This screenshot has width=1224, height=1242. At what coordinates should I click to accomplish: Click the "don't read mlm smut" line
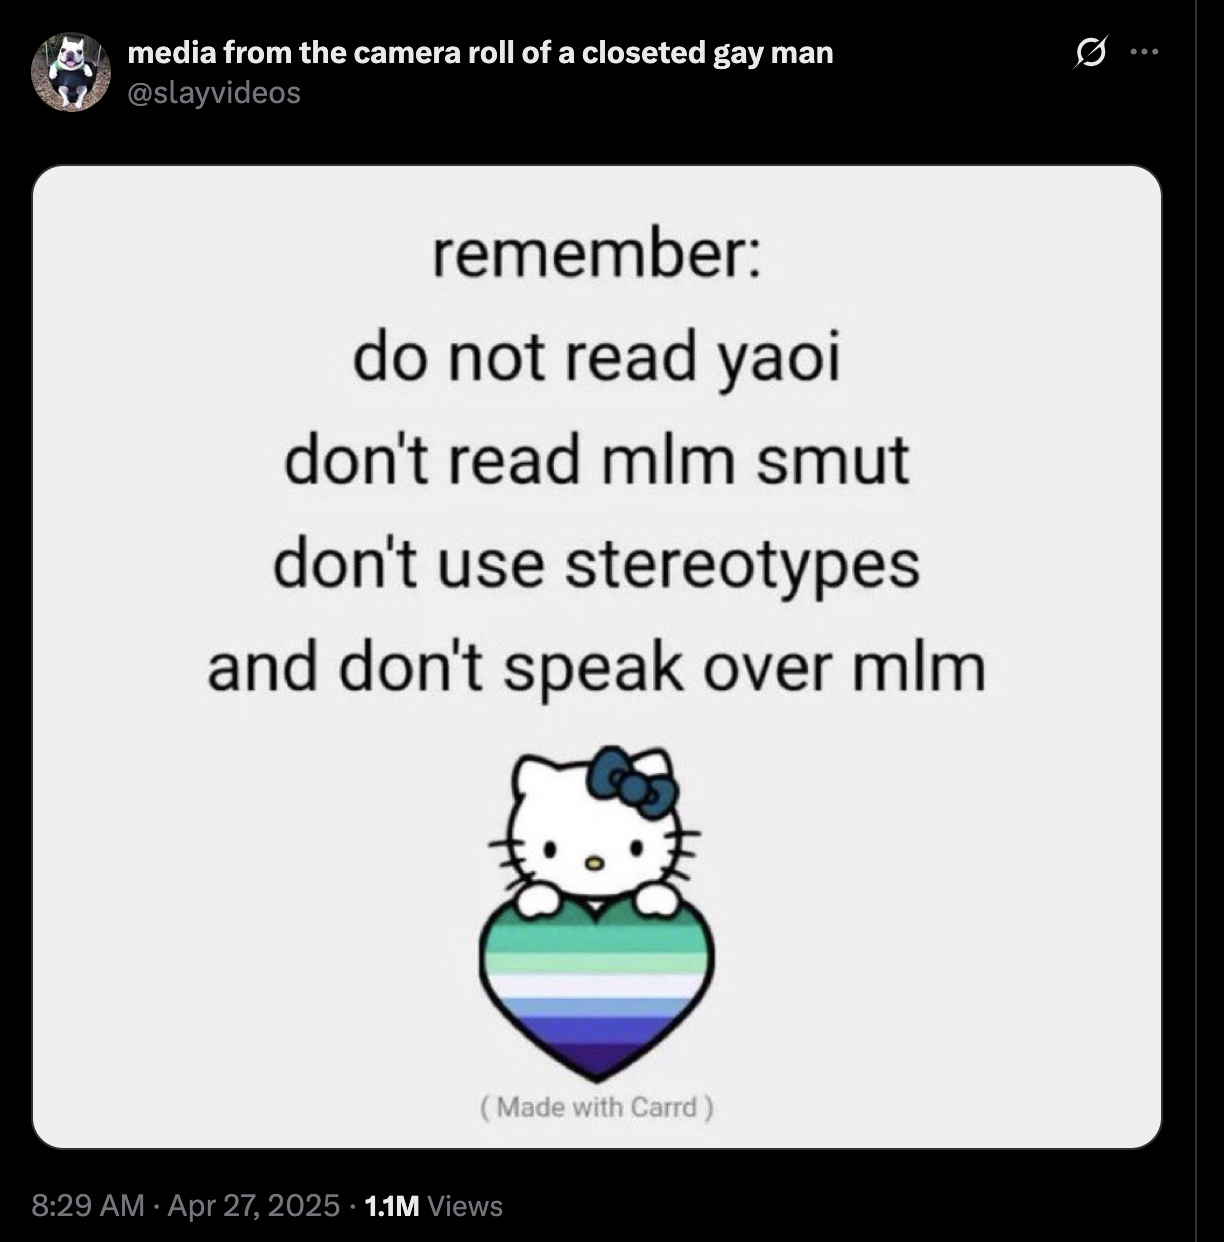click(597, 461)
